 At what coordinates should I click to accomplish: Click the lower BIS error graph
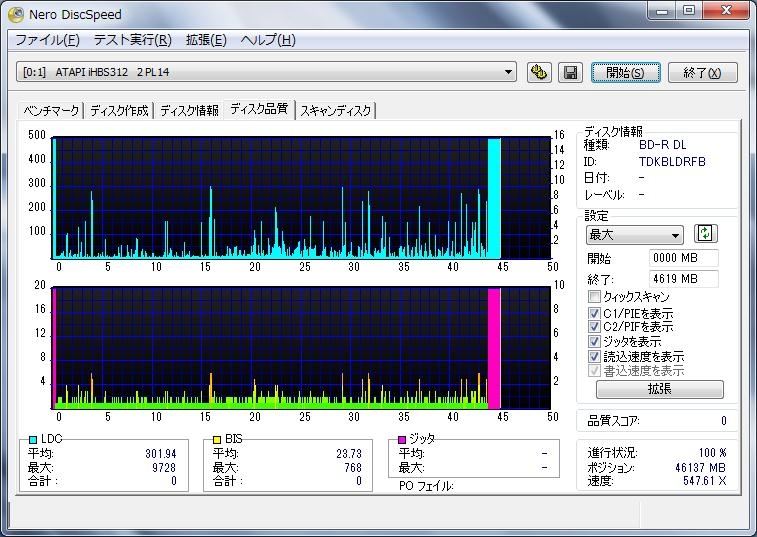[301, 348]
